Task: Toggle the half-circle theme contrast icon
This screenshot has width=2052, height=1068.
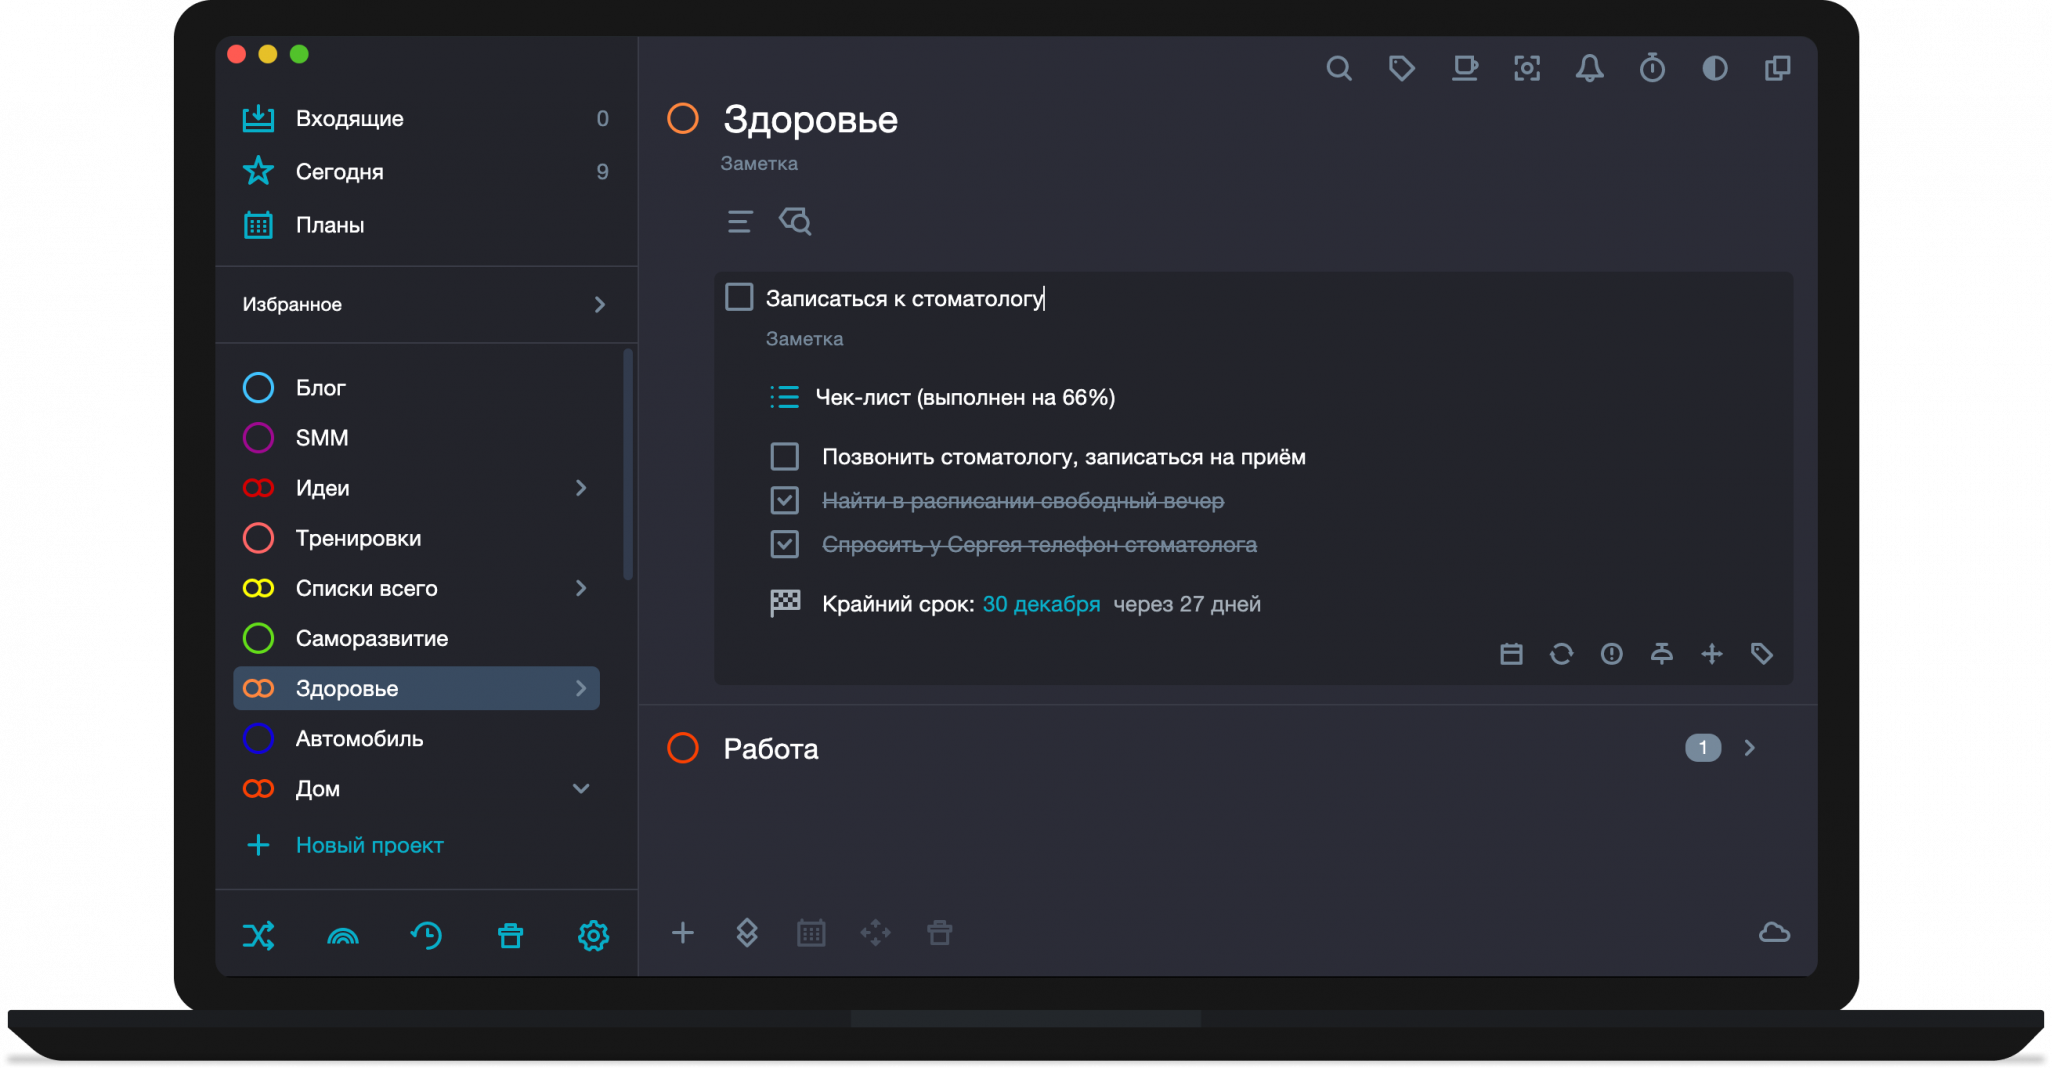Action: point(1715,68)
